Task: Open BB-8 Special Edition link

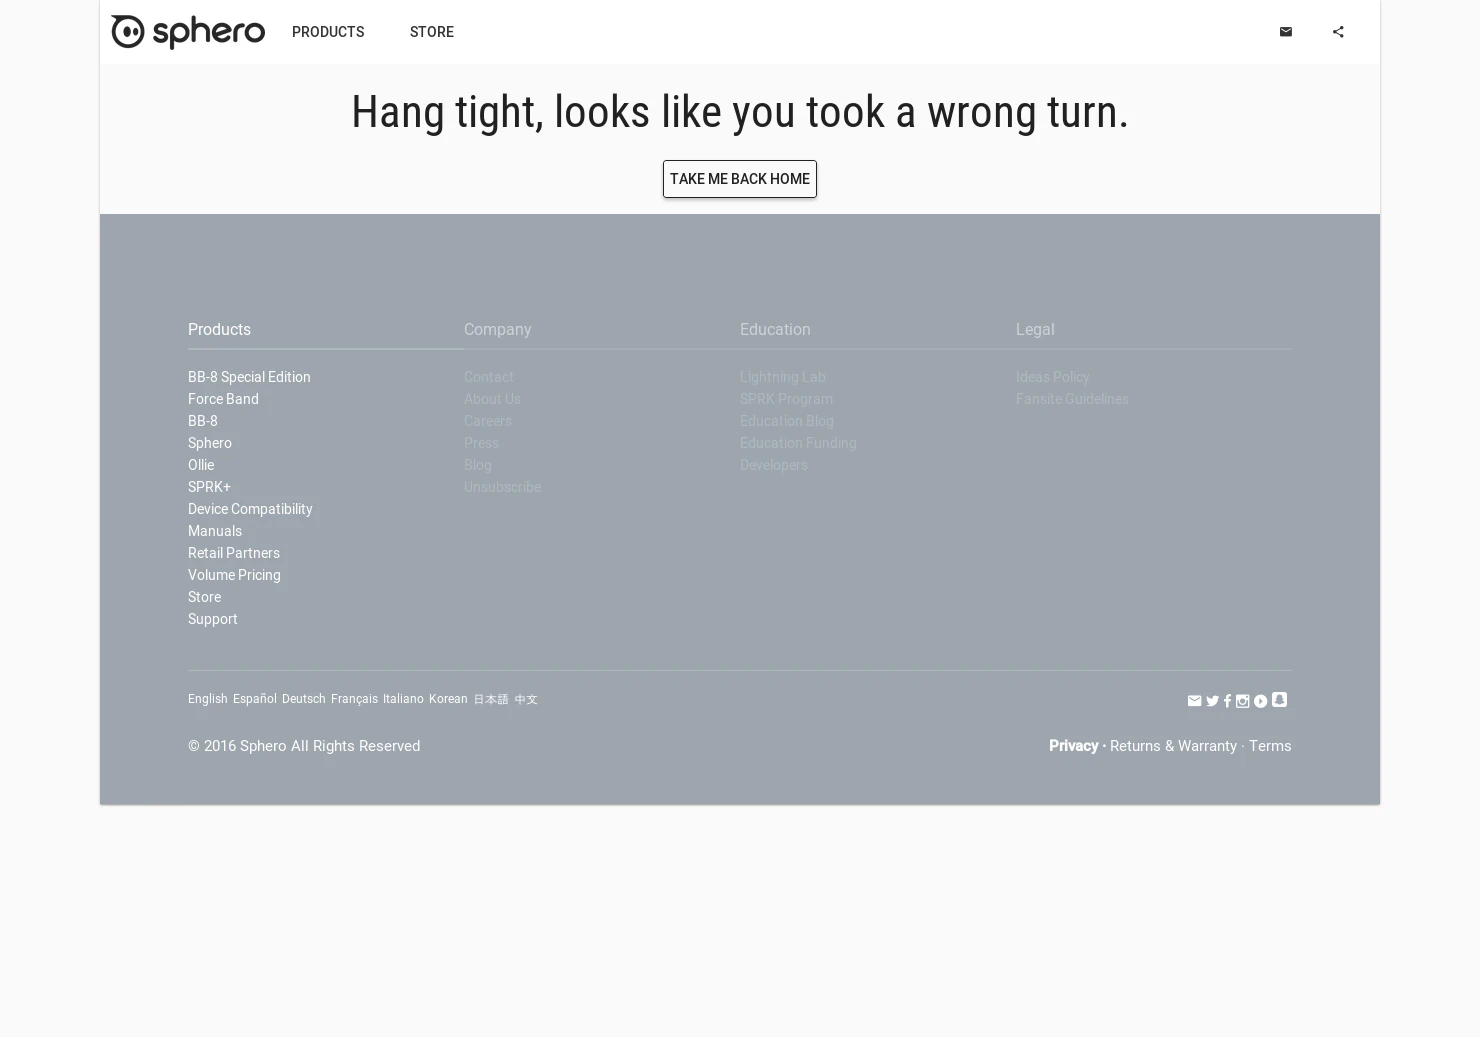Action: point(249,377)
